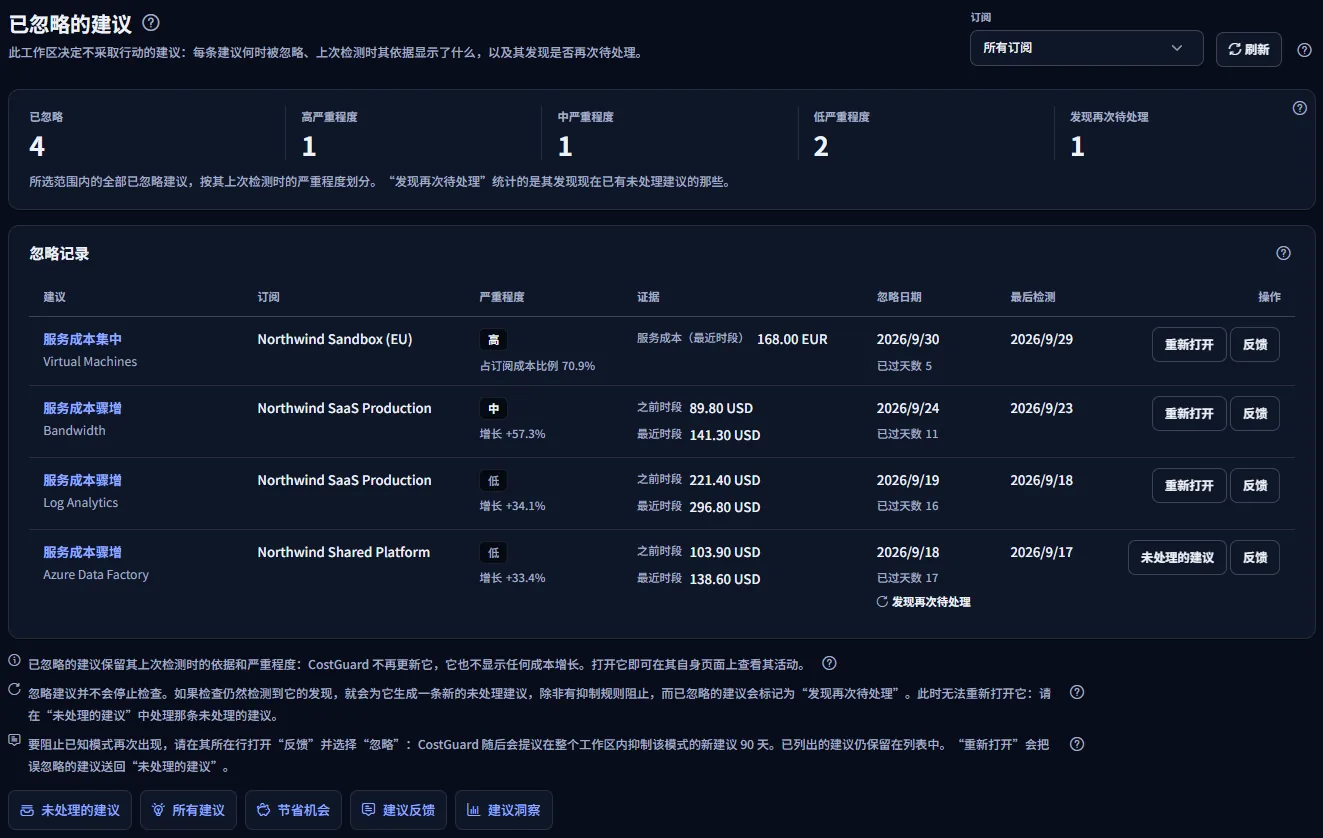Click Northwind Sandbox (EU) subscription cell
Screen dimensions: 1323x838
click(335, 340)
